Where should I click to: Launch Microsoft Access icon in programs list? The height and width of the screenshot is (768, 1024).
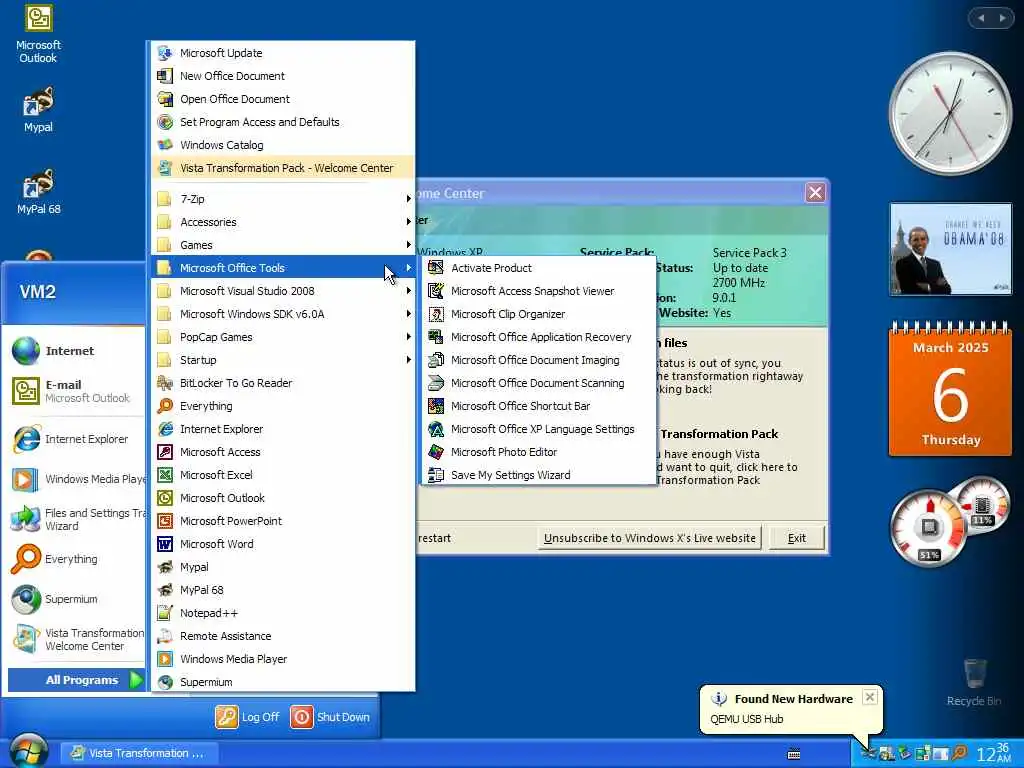pos(165,452)
